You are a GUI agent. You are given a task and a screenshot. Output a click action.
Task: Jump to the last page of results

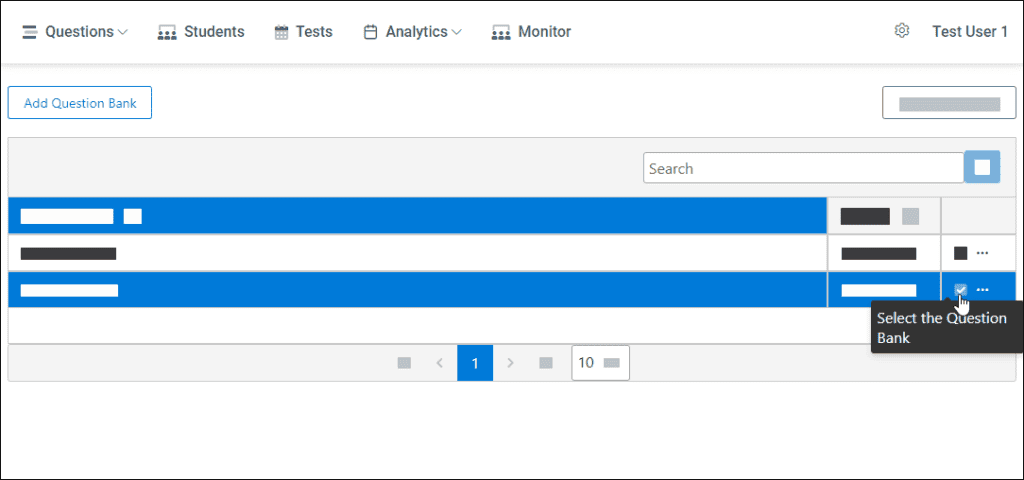coord(546,363)
